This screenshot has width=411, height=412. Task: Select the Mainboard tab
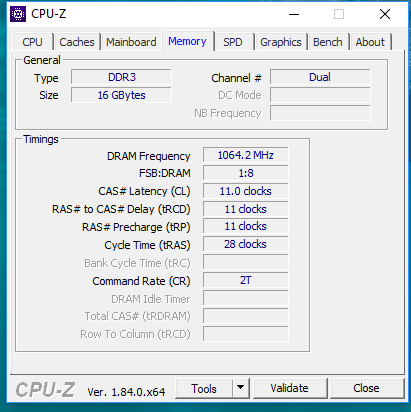coord(131,42)
